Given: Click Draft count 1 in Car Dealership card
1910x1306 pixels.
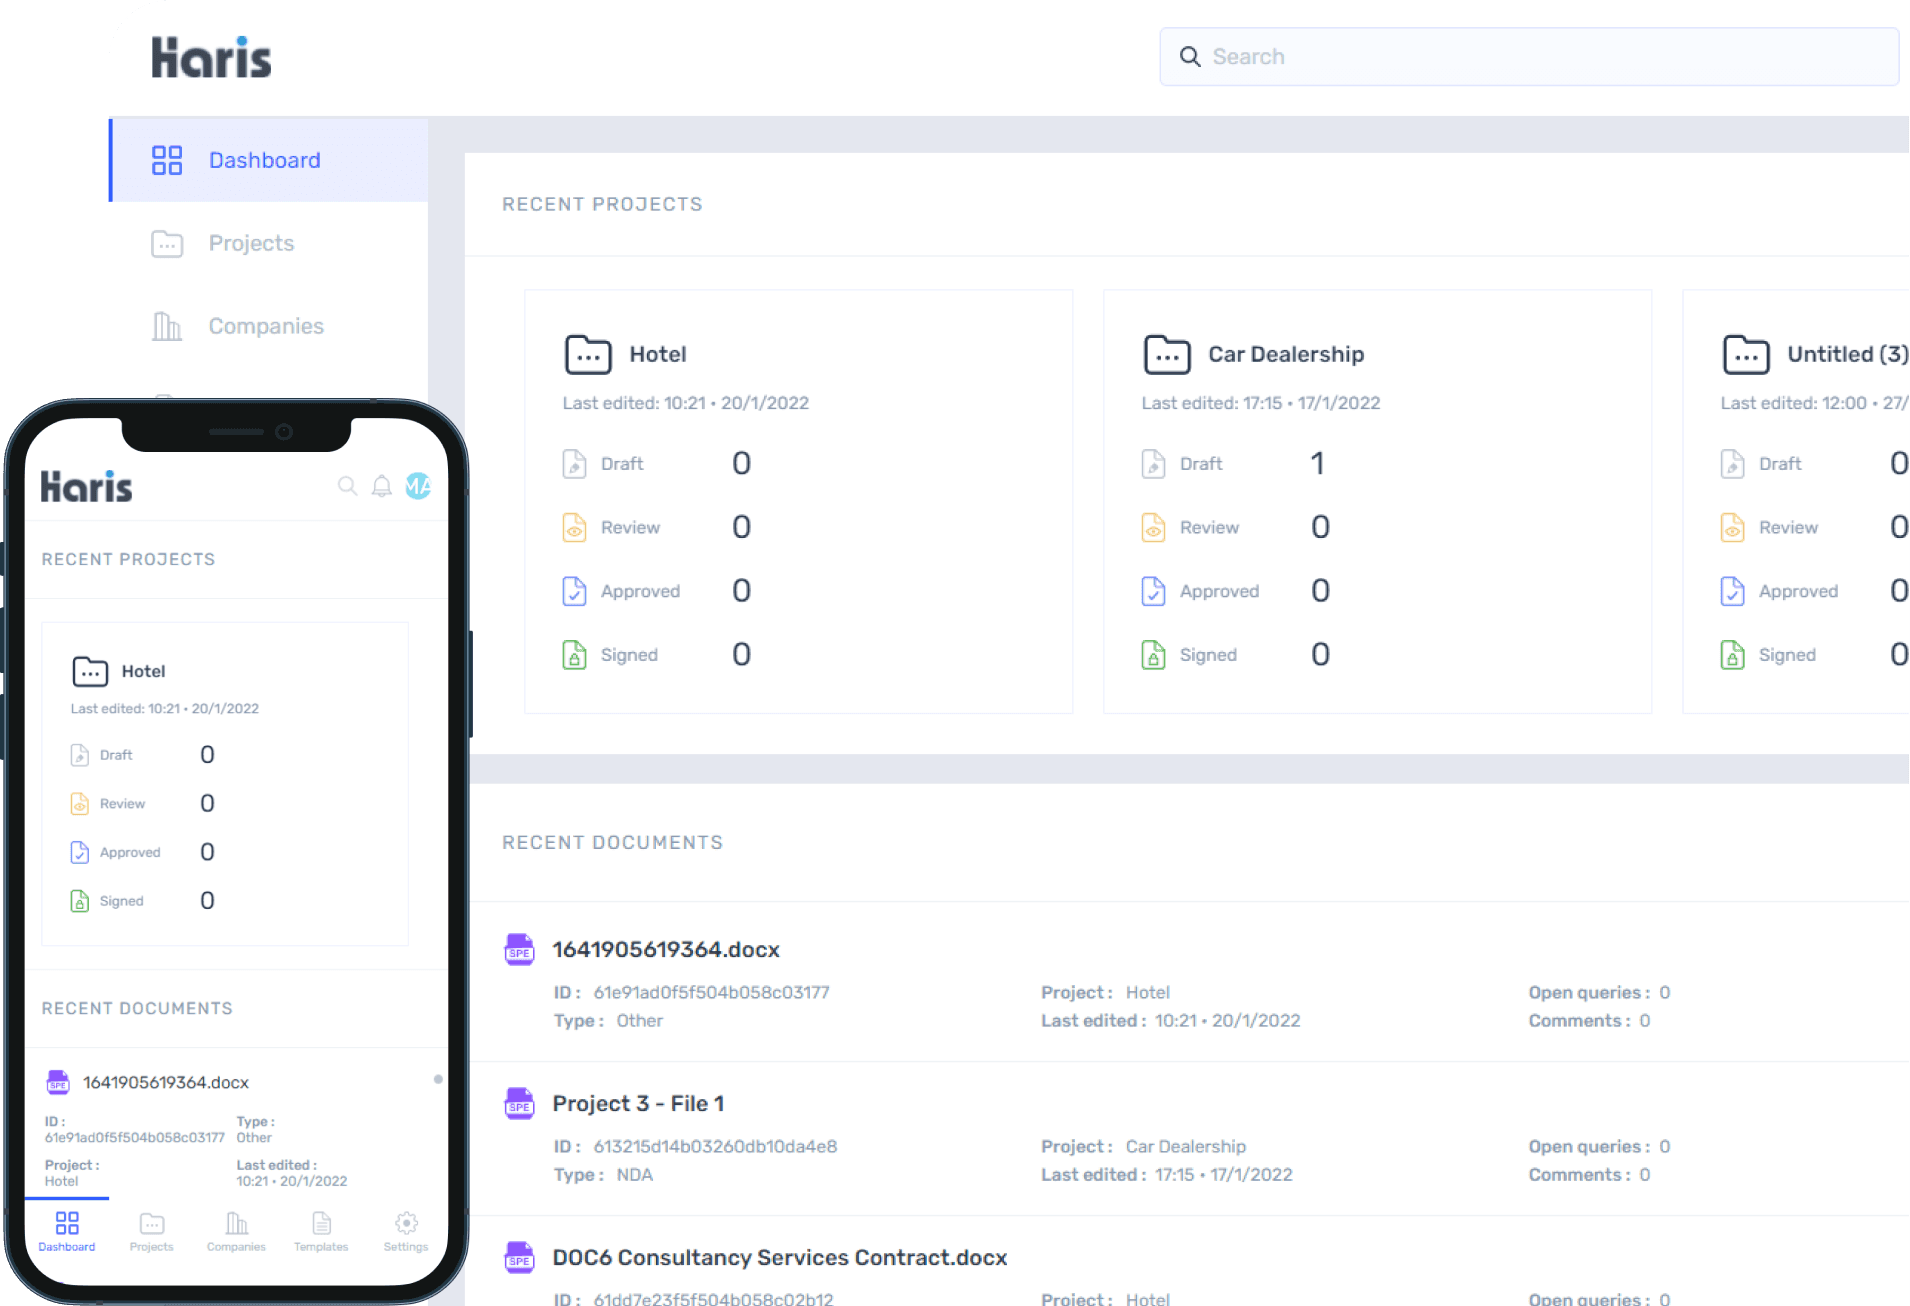Looking at the screenshot, I should click(x=1318, y=463).
